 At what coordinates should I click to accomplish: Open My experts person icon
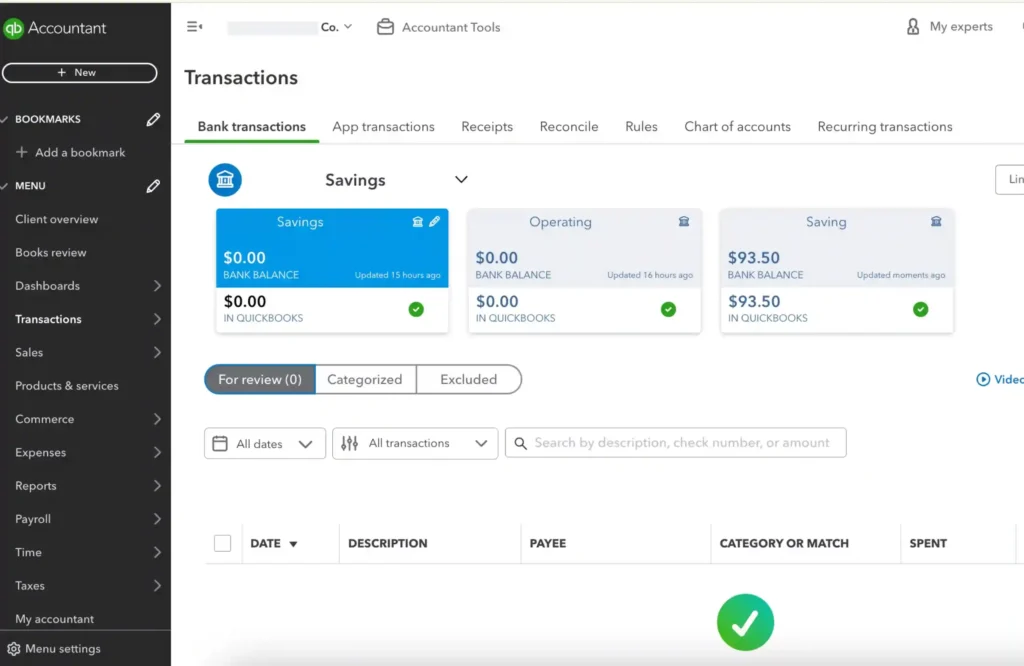(912, 27)
